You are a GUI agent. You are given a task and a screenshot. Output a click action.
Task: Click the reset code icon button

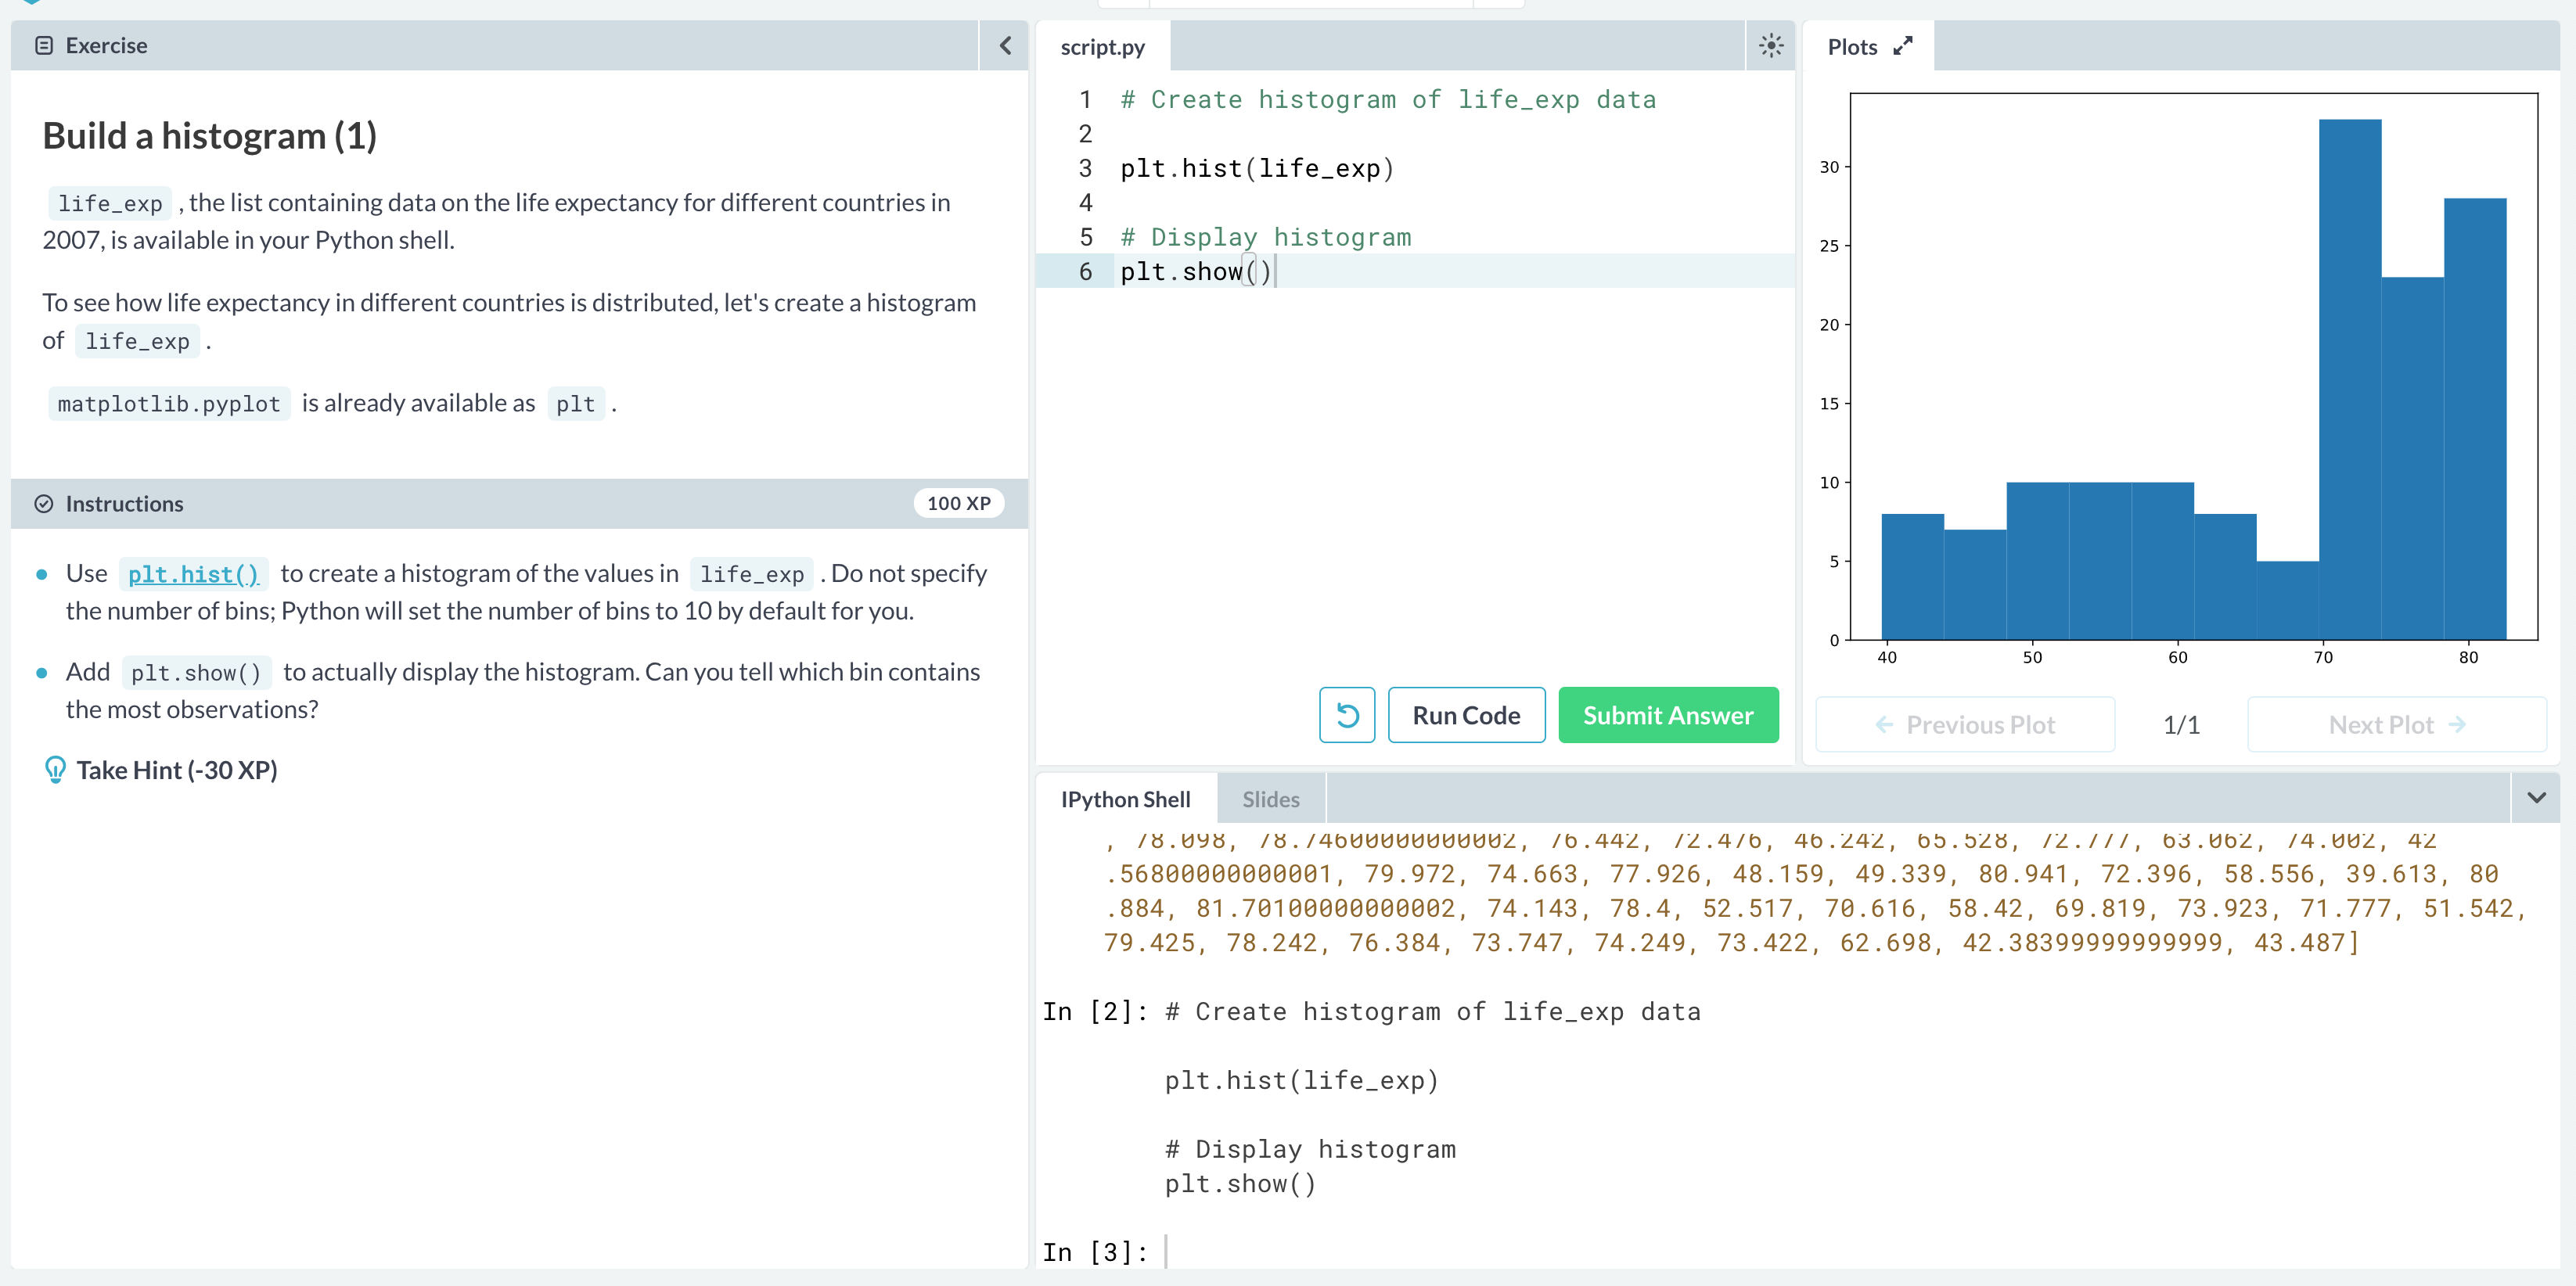coord(1346,715)
